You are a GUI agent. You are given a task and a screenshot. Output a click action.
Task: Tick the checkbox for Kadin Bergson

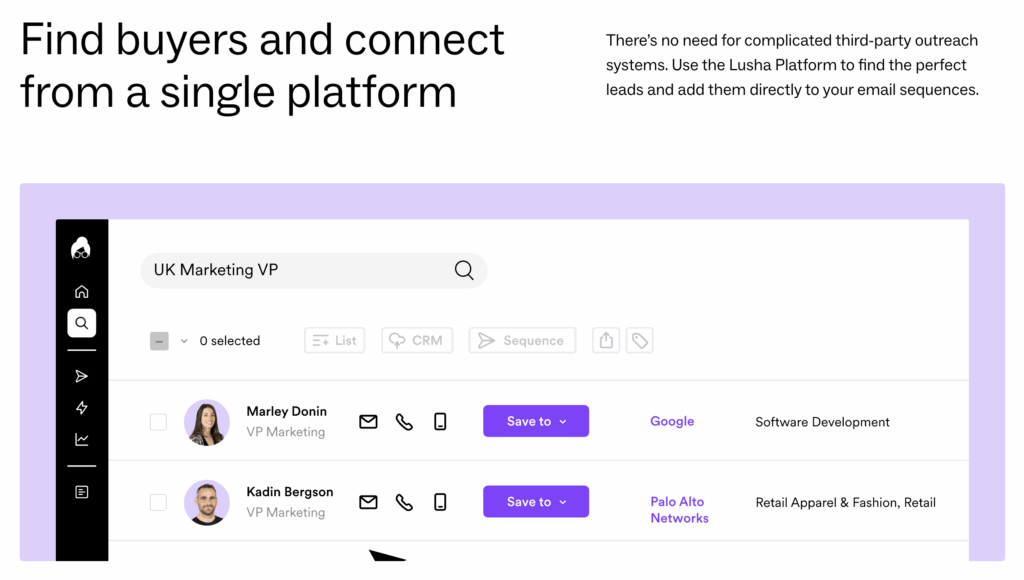click(158, 502)
